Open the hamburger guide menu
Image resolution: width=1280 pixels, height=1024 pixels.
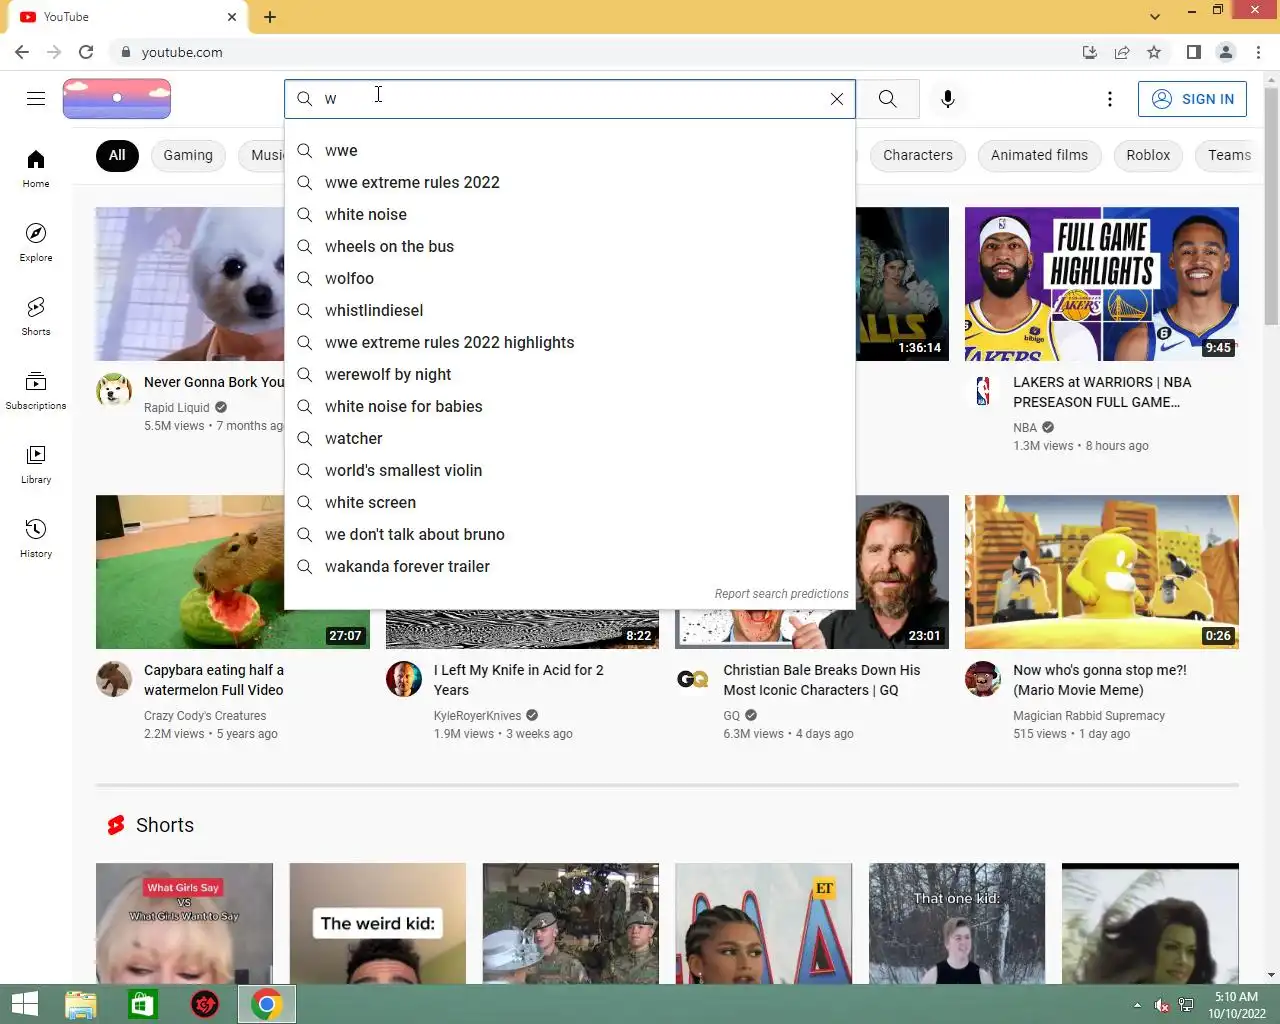tap(36, 98)
